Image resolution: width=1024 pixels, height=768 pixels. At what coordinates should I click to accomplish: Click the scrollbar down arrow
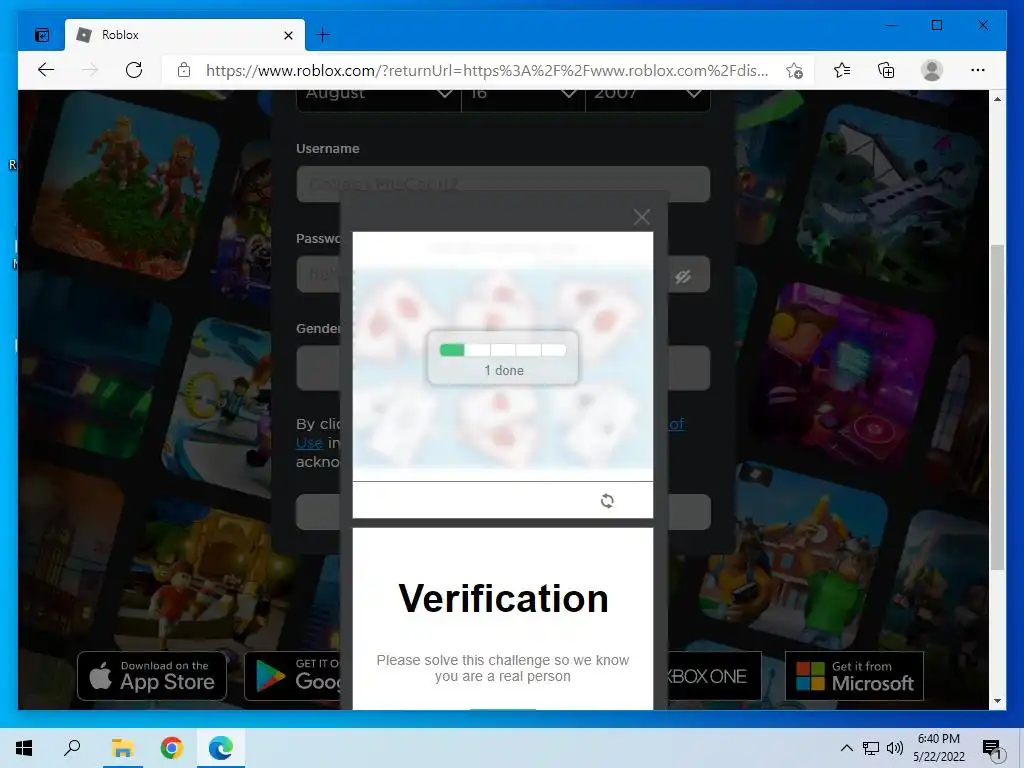997,701
